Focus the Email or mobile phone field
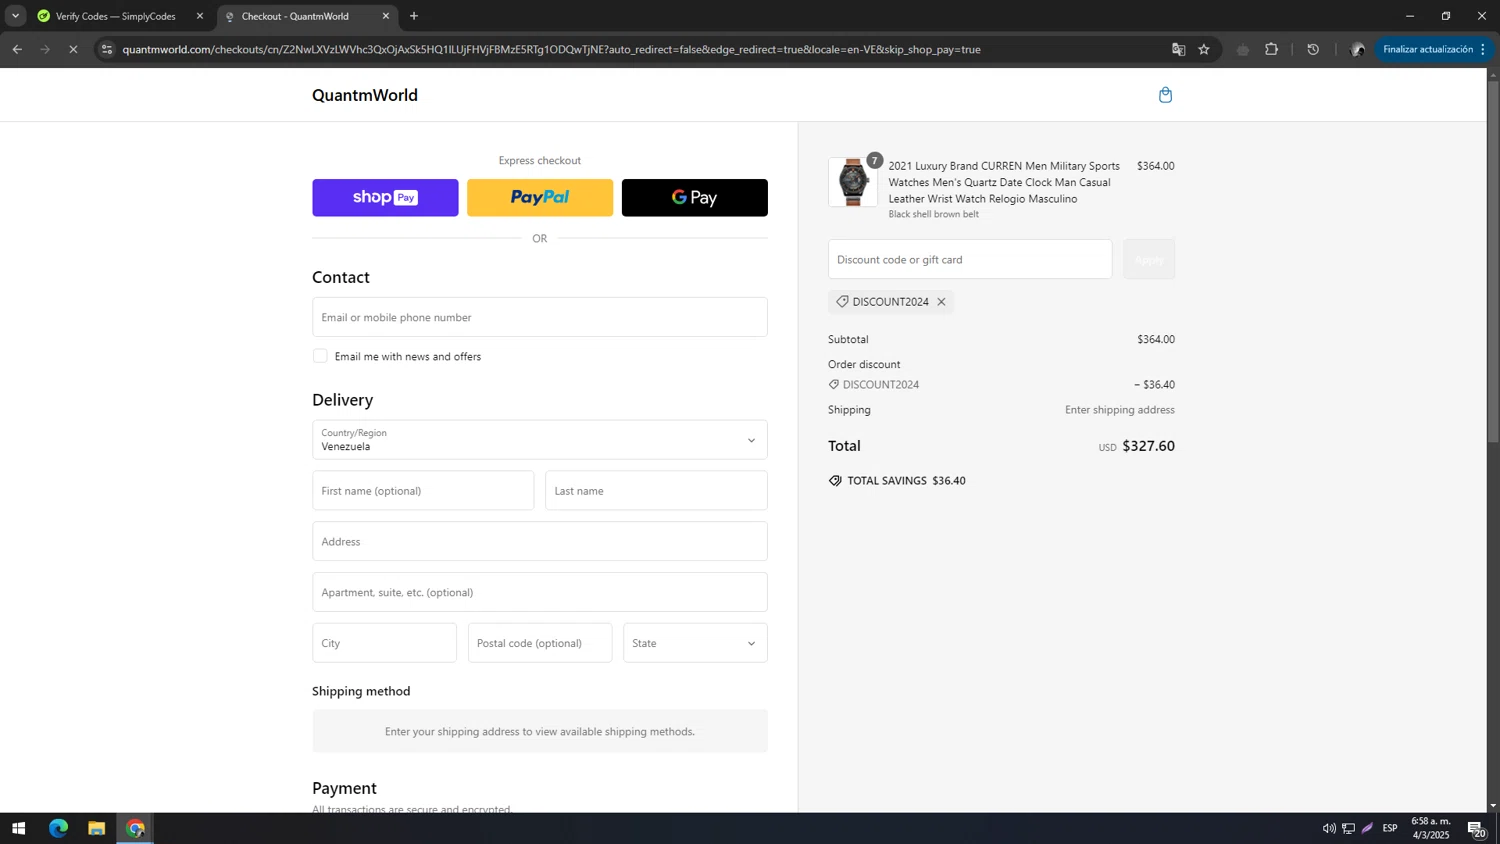The height and width of the screenshot is (844, 1500). [x=540, y=317]
